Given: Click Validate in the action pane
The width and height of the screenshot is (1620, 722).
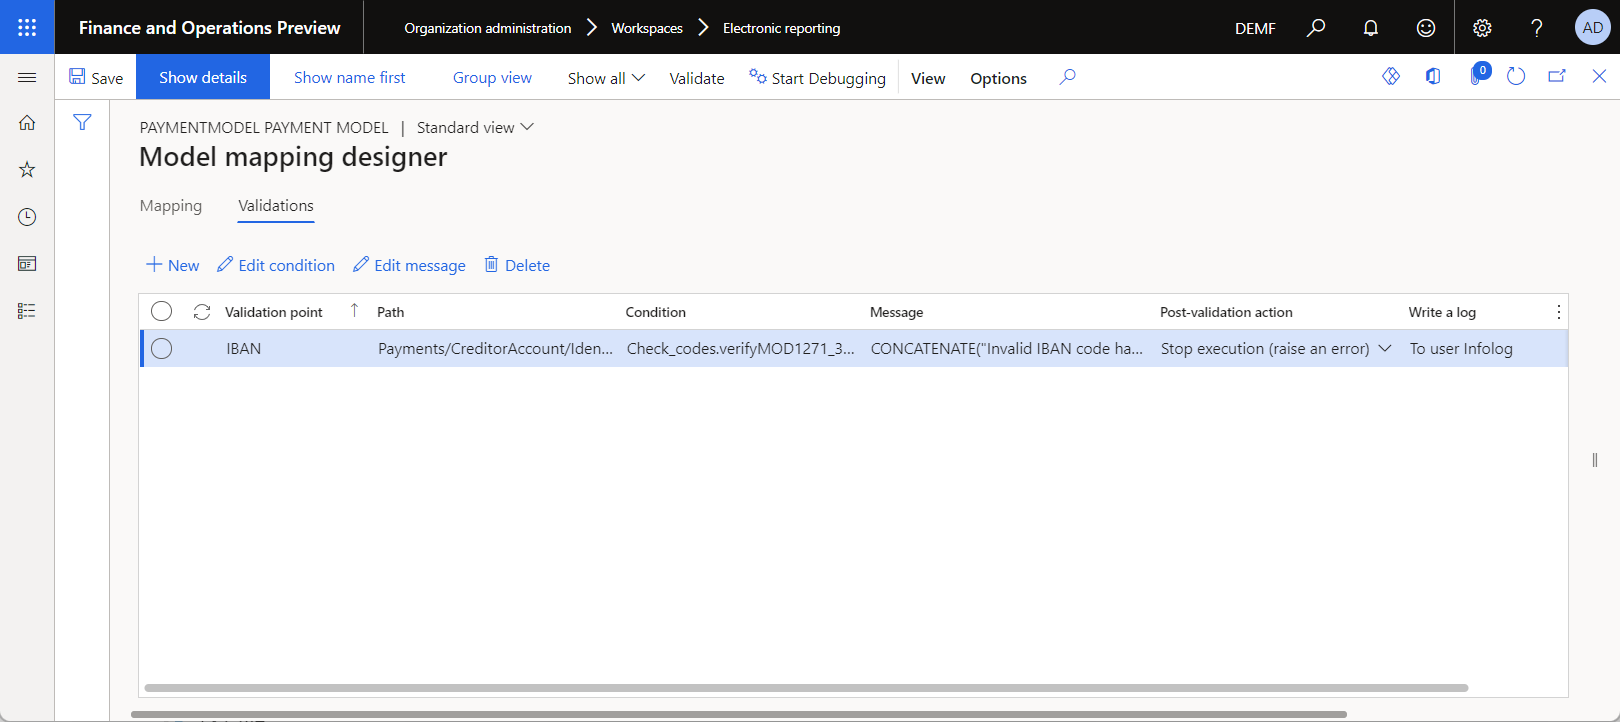Looking at the screenshot, I should tap(697, 78).
